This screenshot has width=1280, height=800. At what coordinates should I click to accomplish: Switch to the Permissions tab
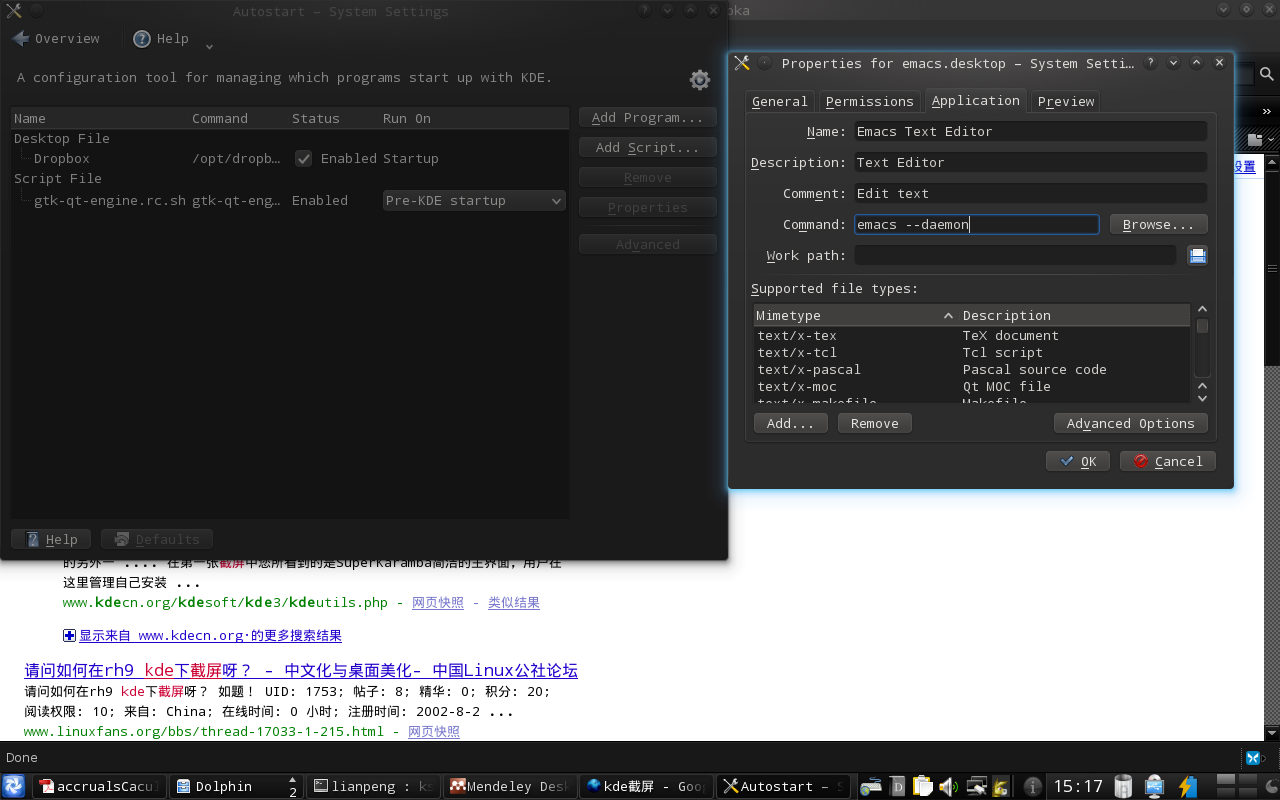(x=869, y=102)
